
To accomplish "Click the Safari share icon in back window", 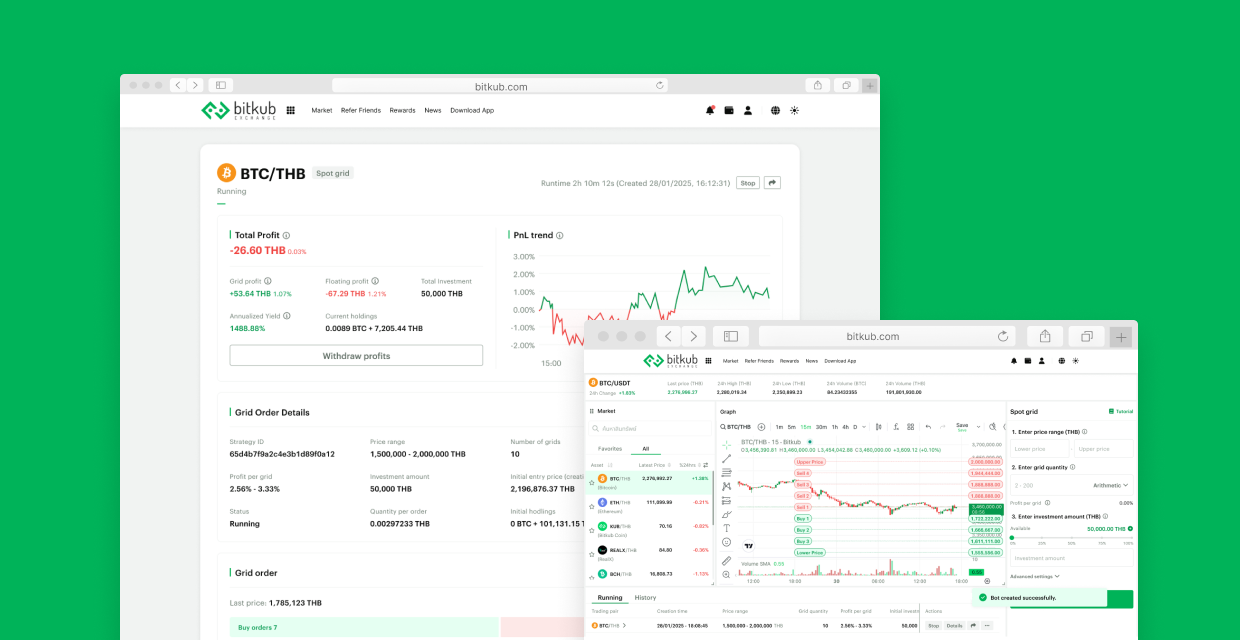I will tap(818, 86).
